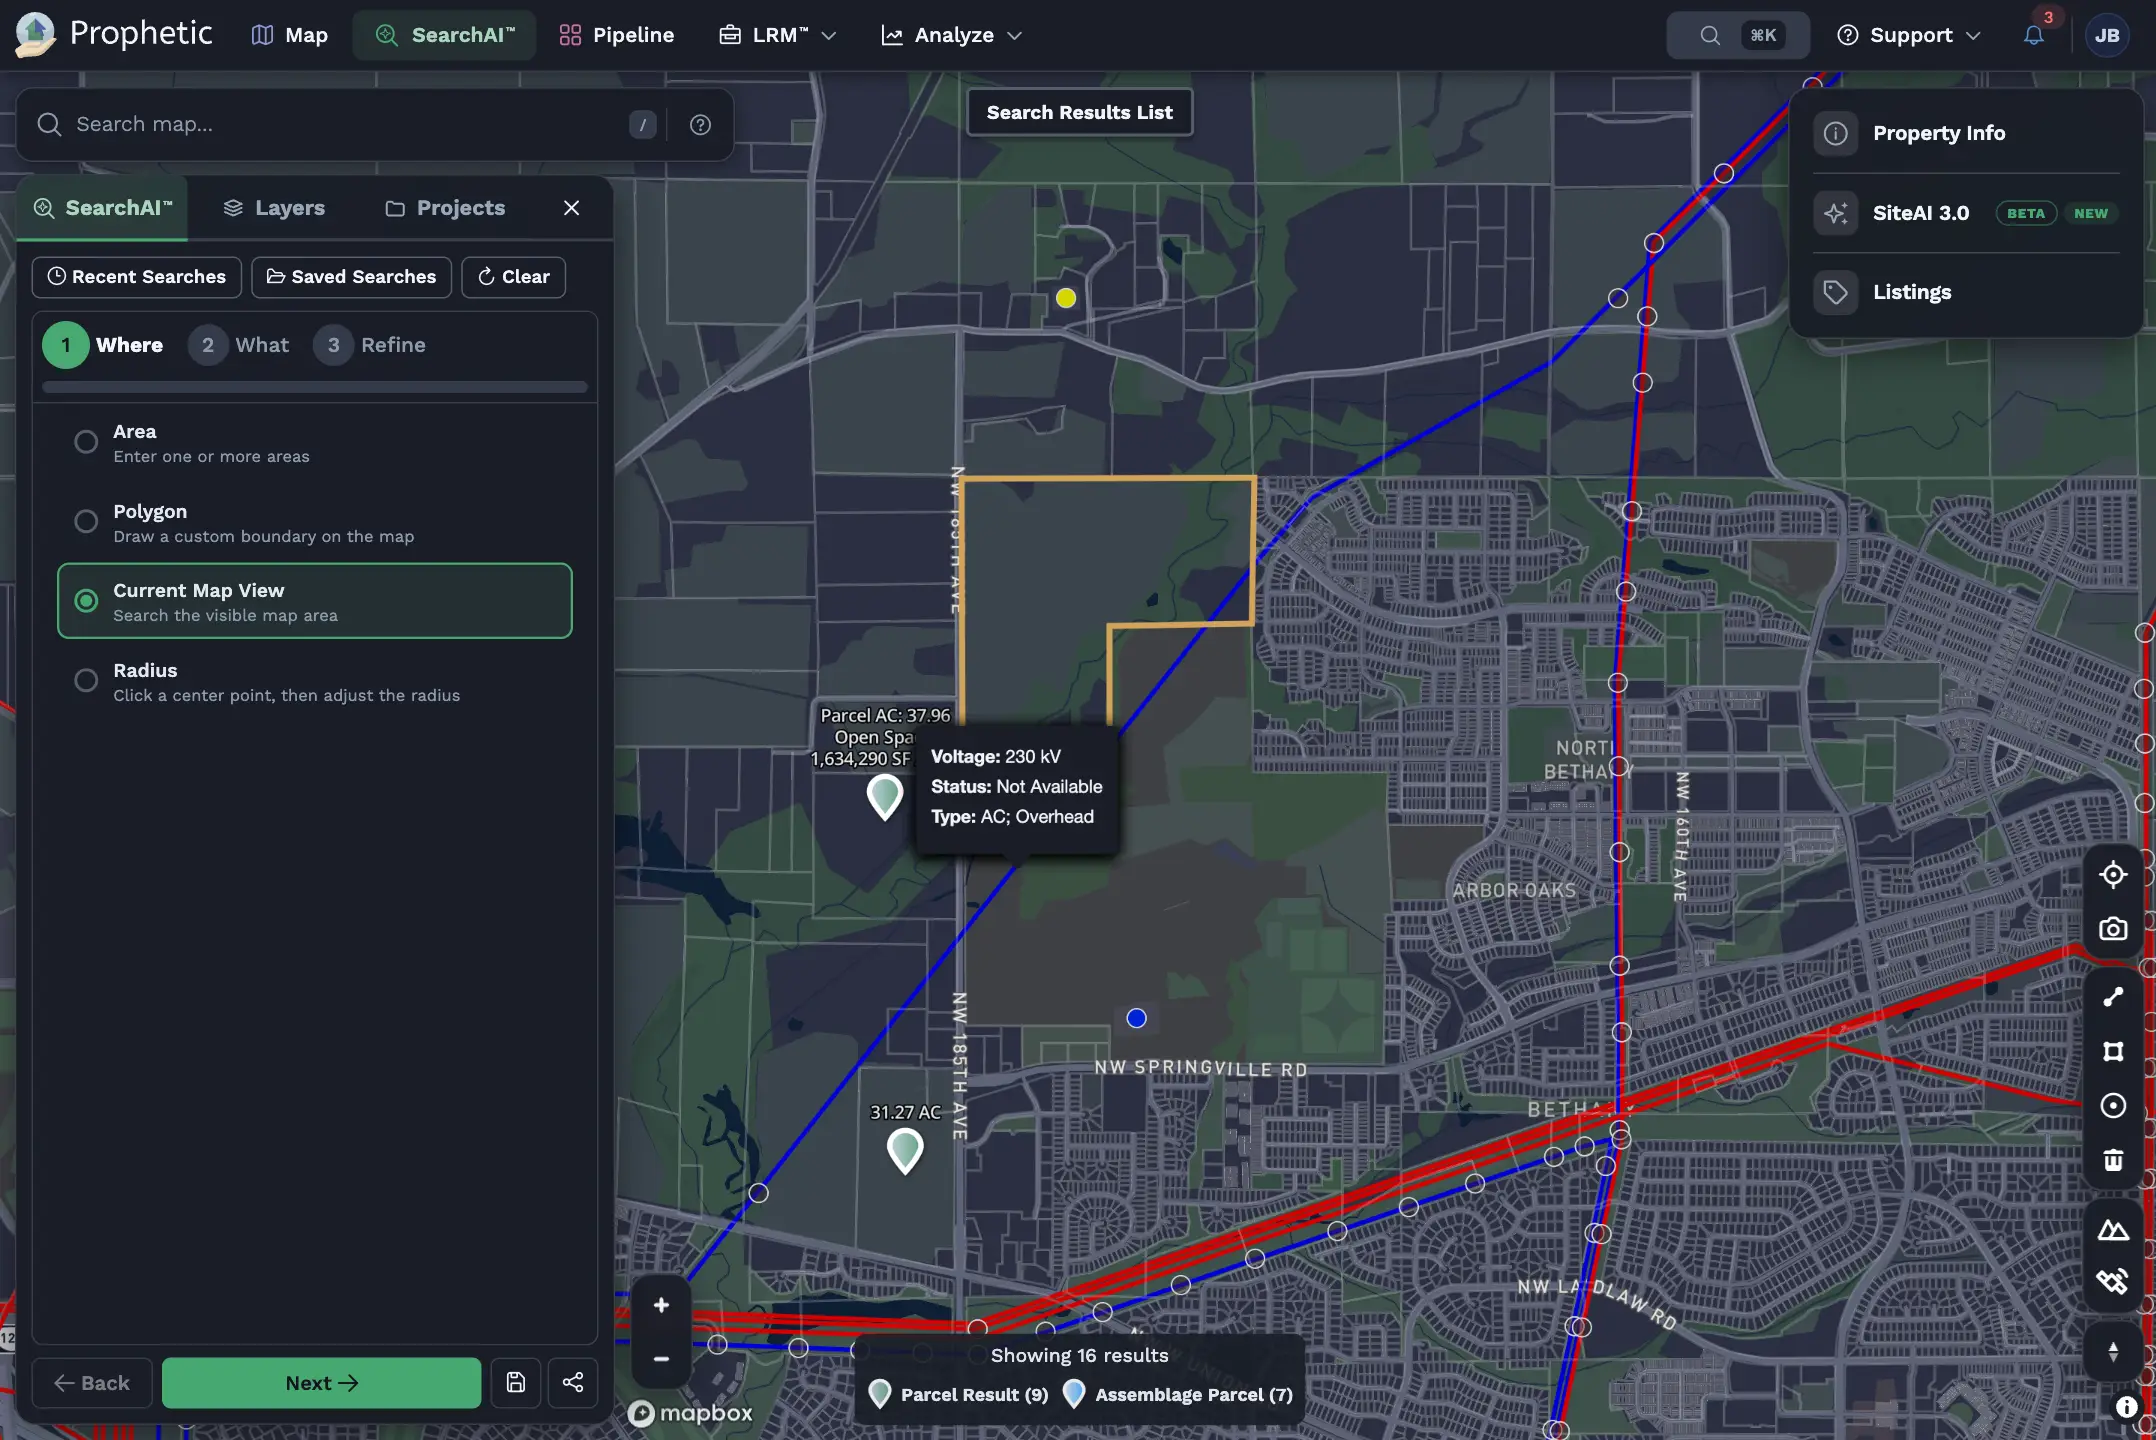The image size is (2156, 1440).
Task: Click the Search Results List button
Action: point(1079,113)
